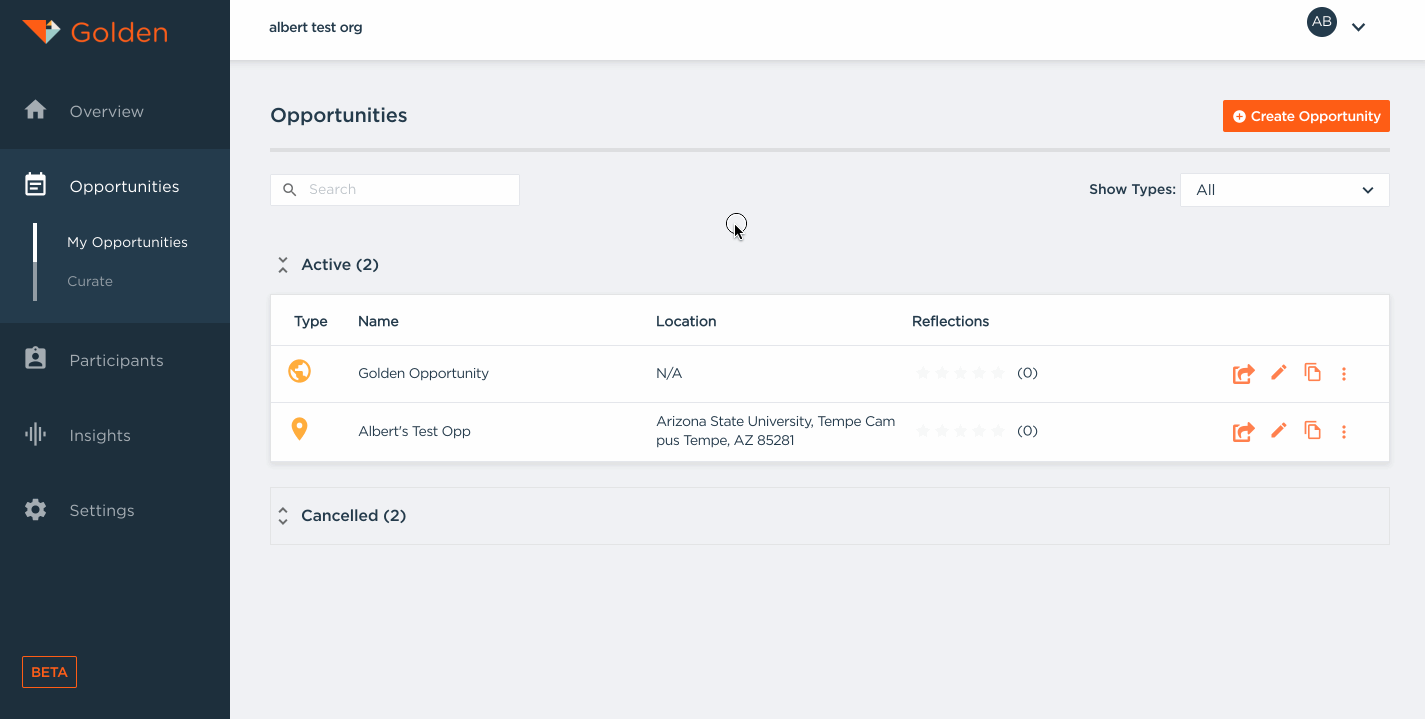Open account menu chevron beside avatar

click(x=1358, y=27)
